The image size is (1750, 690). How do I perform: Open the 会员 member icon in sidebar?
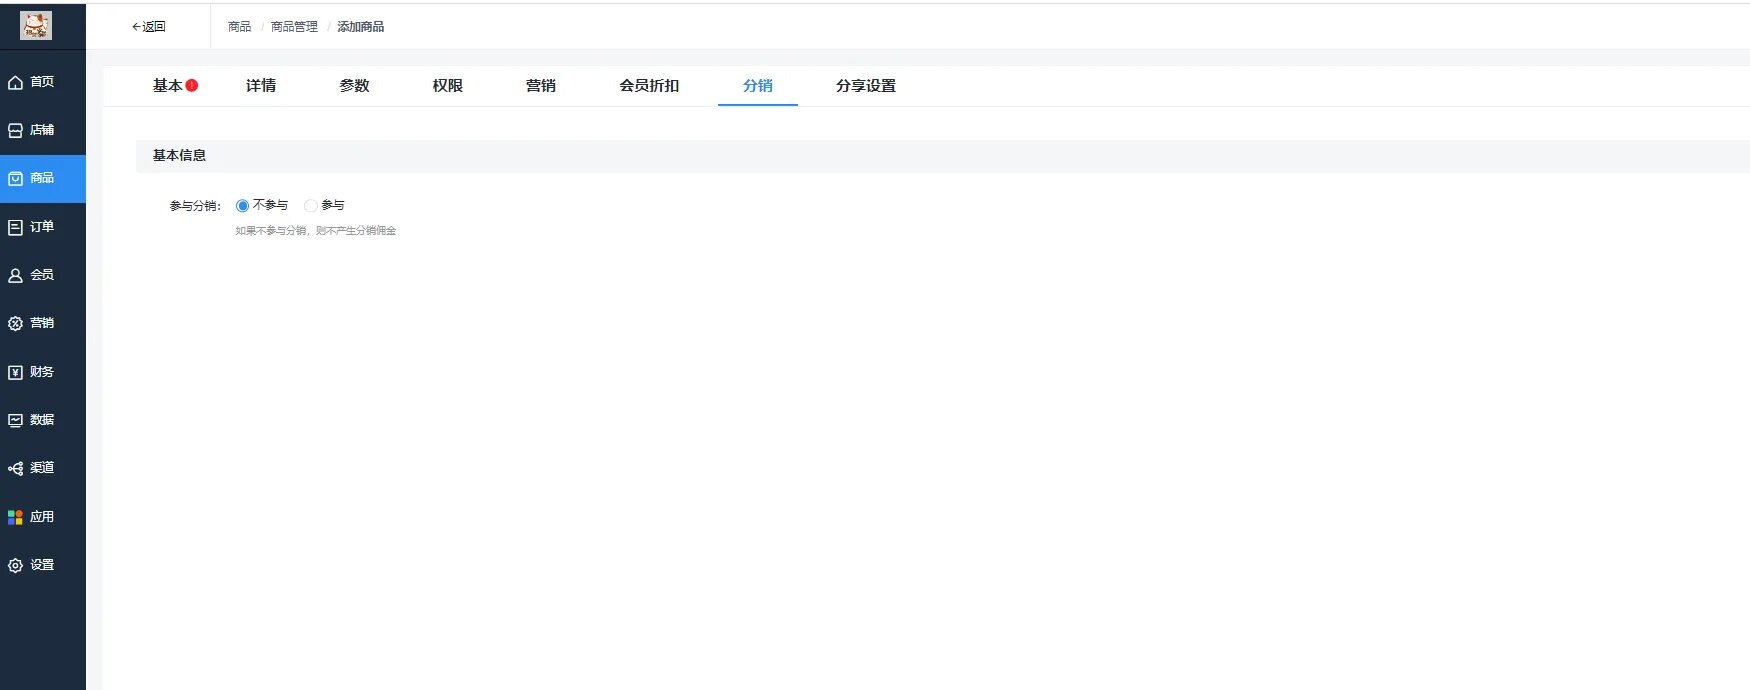(16, 275)
